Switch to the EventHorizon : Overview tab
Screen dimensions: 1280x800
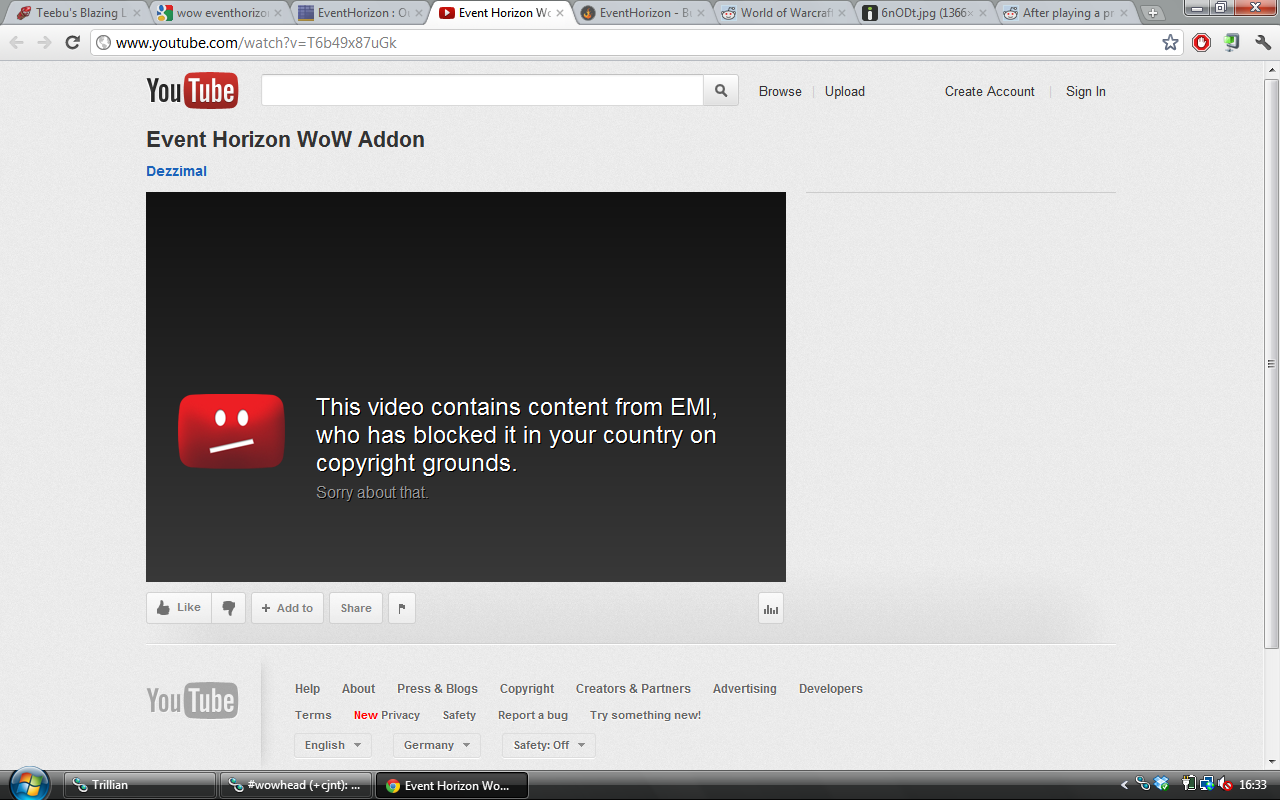(x=355, y=14)
